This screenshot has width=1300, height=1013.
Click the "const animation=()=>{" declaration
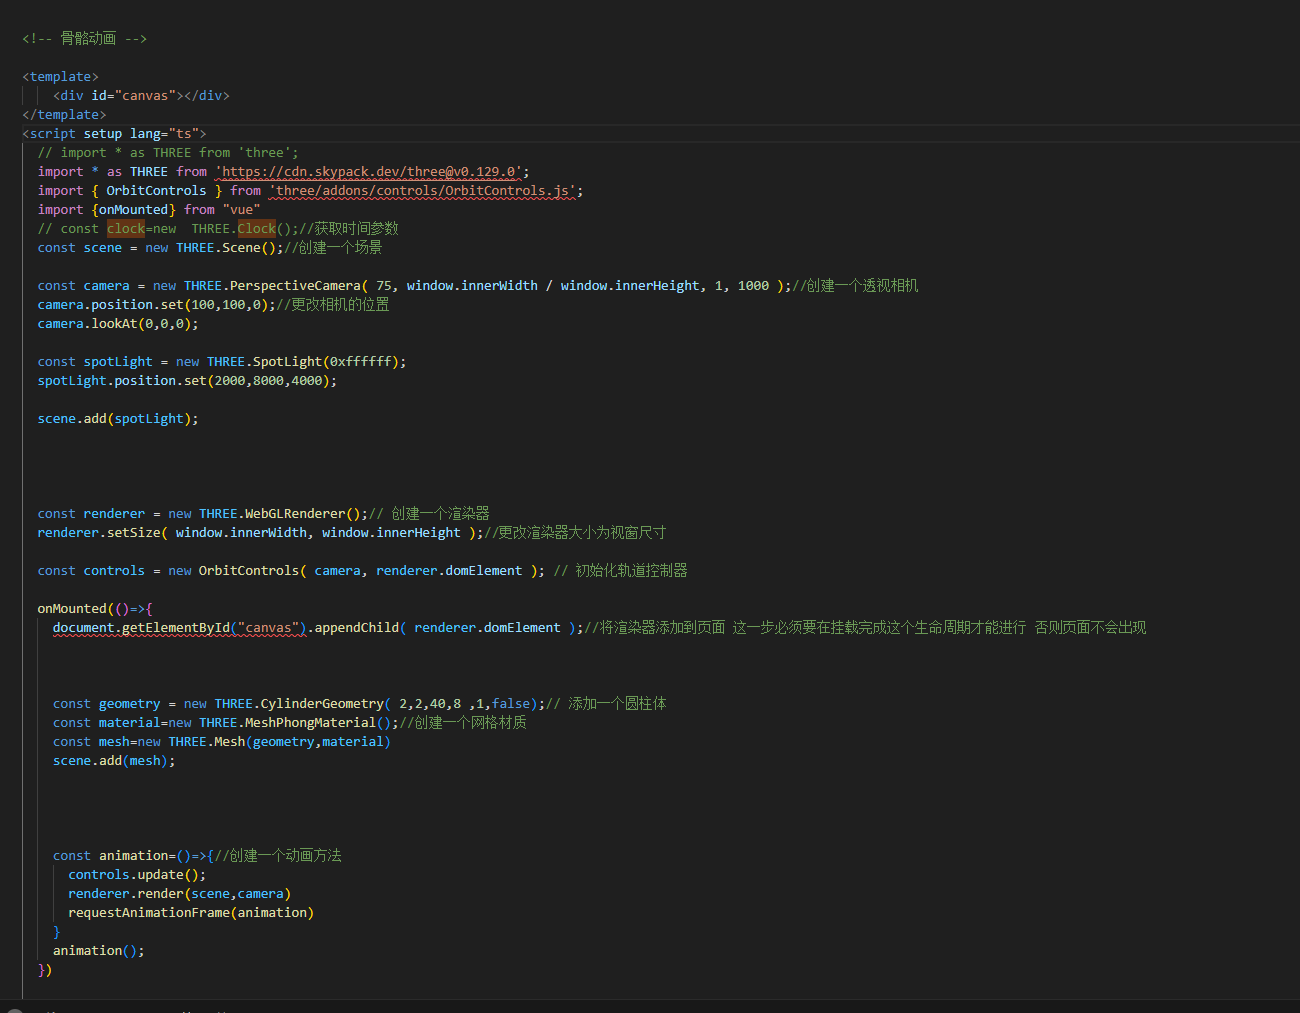[133, 856]
